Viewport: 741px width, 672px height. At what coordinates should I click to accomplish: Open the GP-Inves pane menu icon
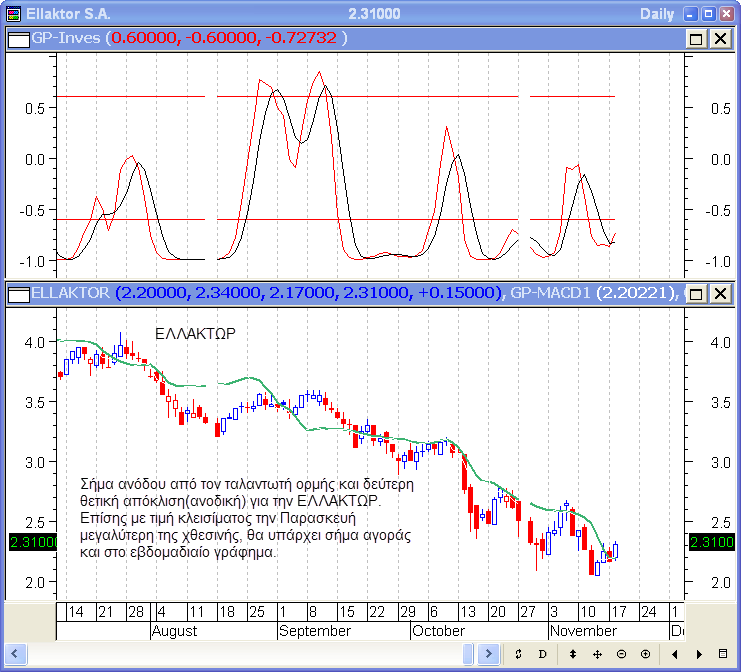click(x=19, y=38)
